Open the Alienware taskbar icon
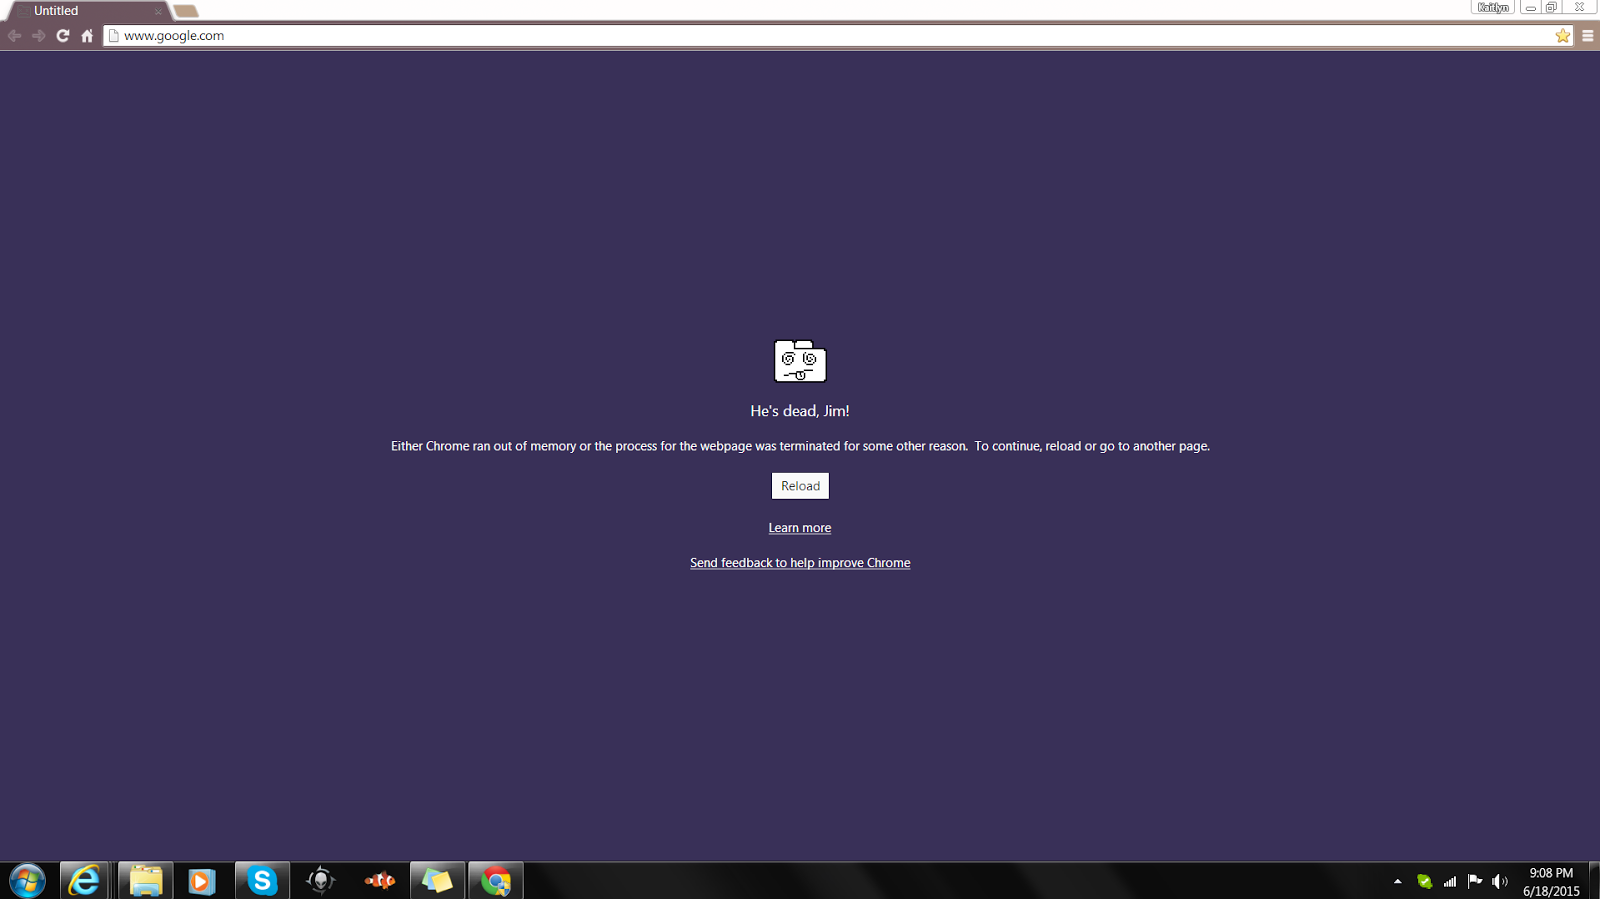The height and width of the screenshot is (899, 1600). pyautogui.click(x=320, y=881)
